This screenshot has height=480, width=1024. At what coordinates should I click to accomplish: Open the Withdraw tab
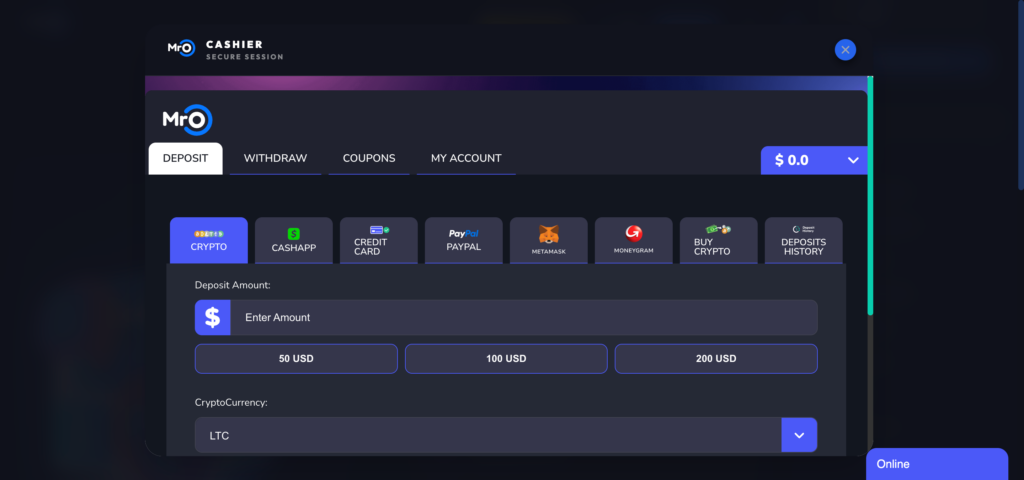coord(276,159)
